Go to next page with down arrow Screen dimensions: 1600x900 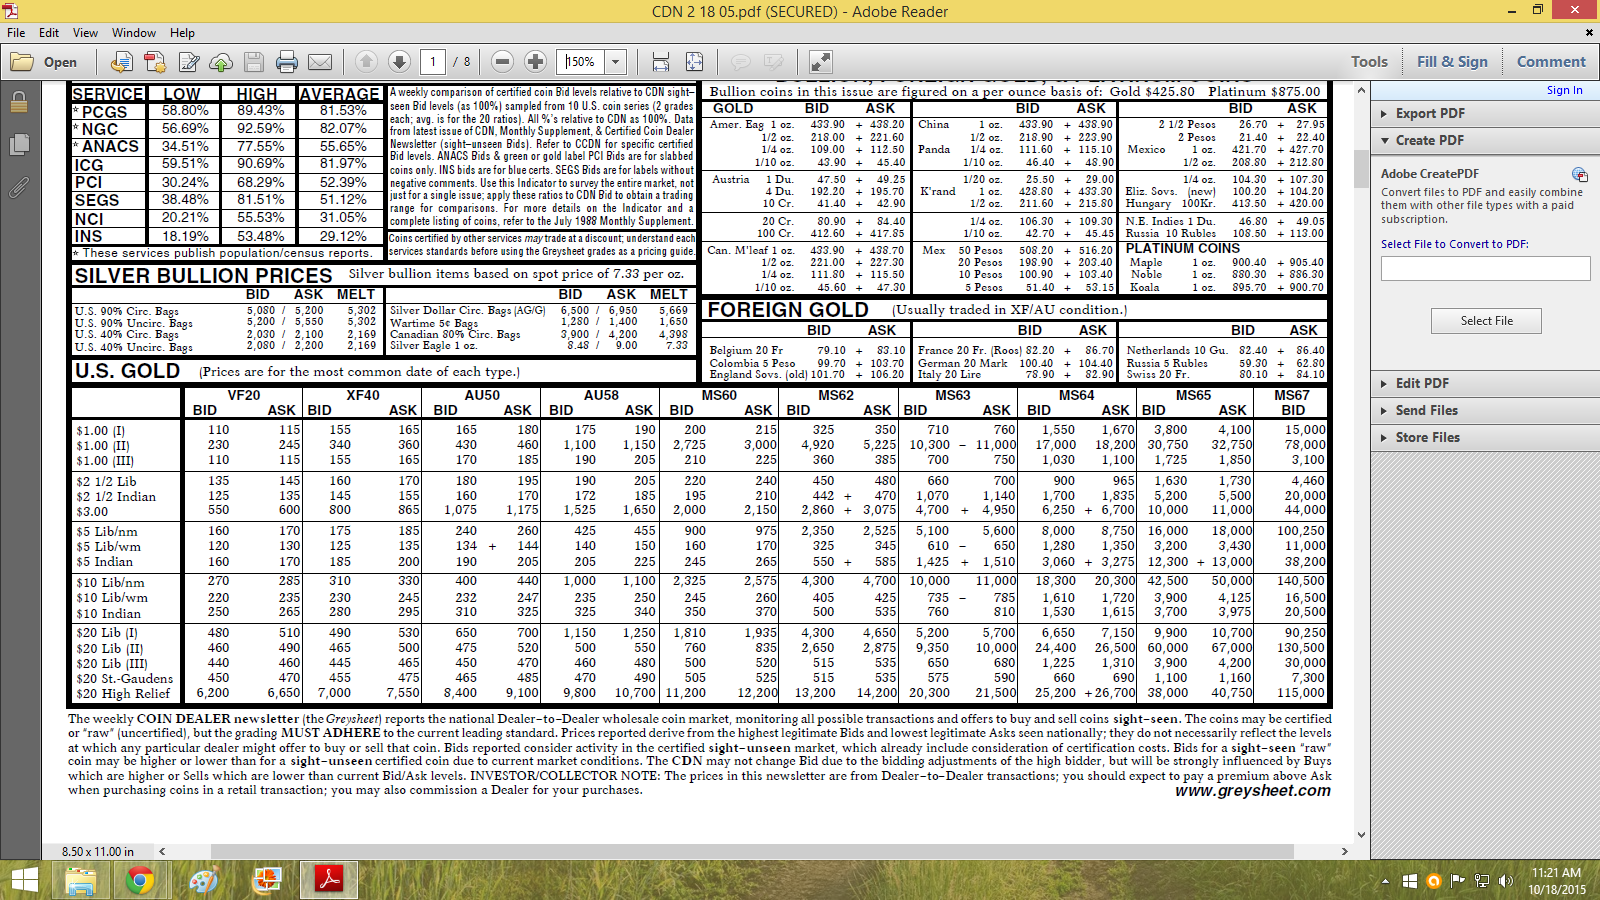pyautogui.click(x=399, y=62)
